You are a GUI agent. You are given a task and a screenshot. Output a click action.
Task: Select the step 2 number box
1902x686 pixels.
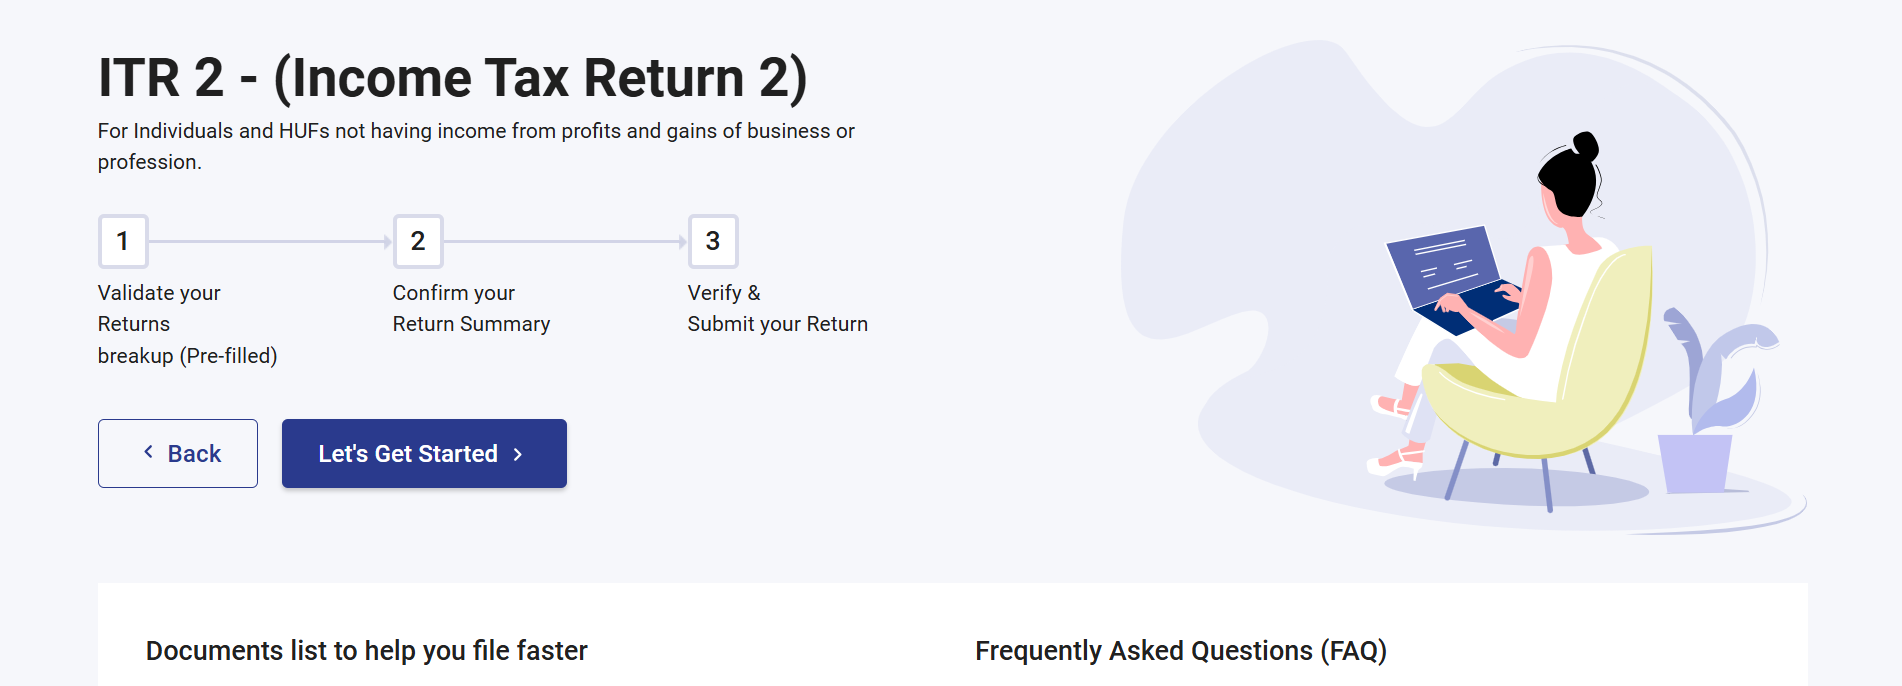(x=418, y=241)
